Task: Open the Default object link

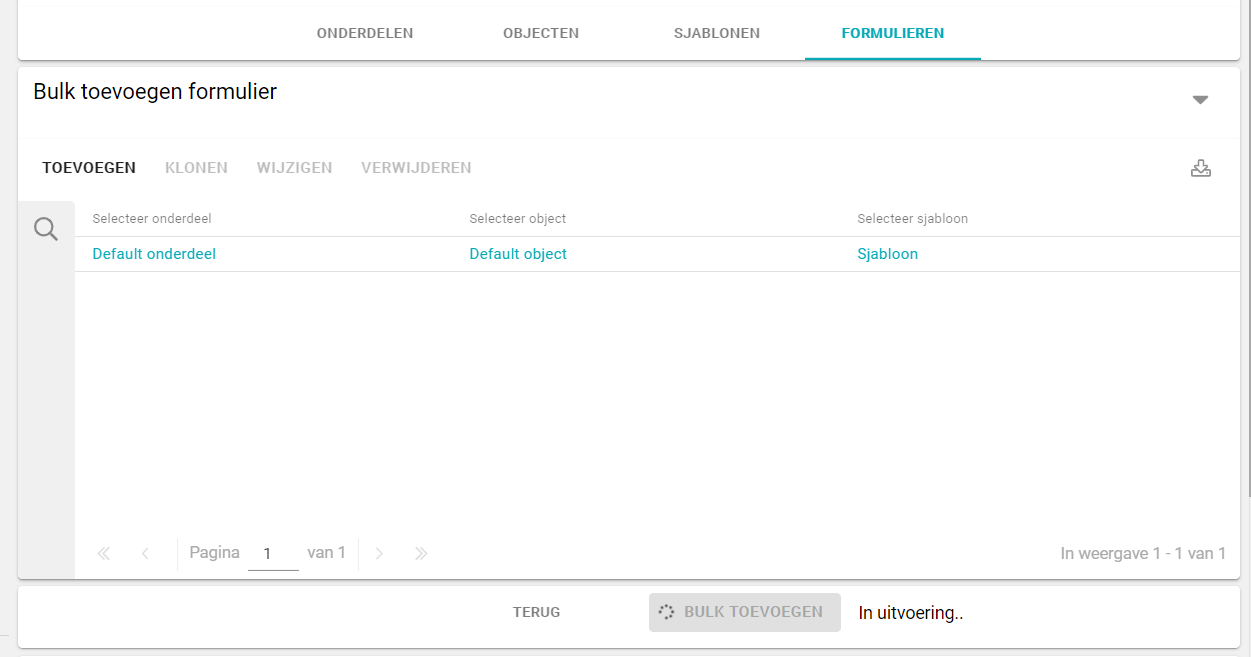Action: (x=518, y=254)
